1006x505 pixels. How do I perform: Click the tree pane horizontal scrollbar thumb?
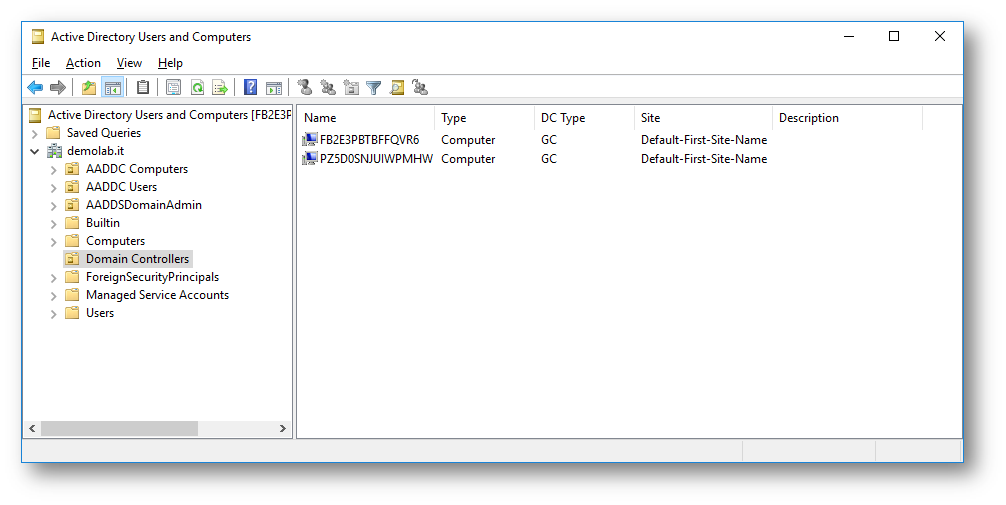pos(119,428)
